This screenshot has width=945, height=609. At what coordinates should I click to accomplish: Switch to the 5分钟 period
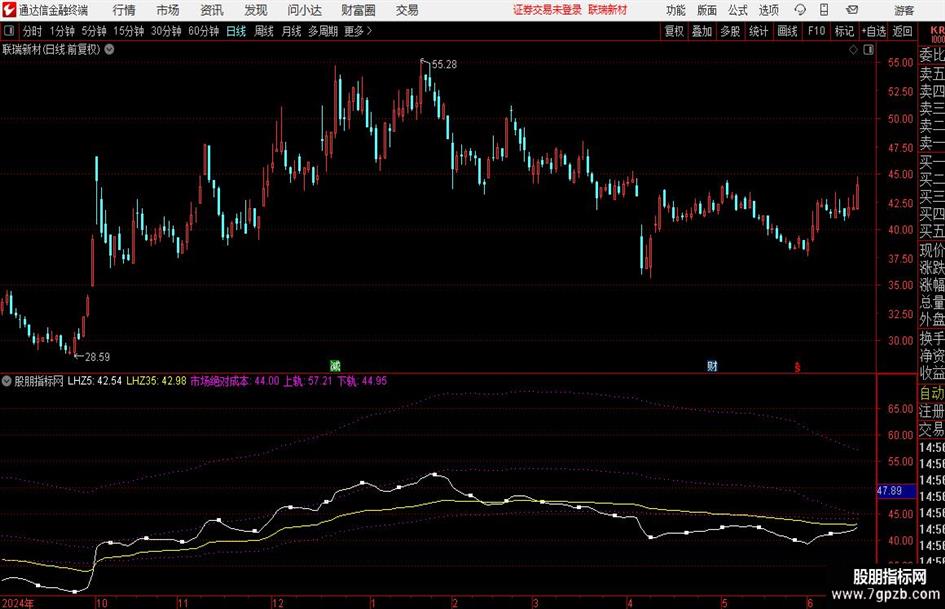[x=94, y=31]
